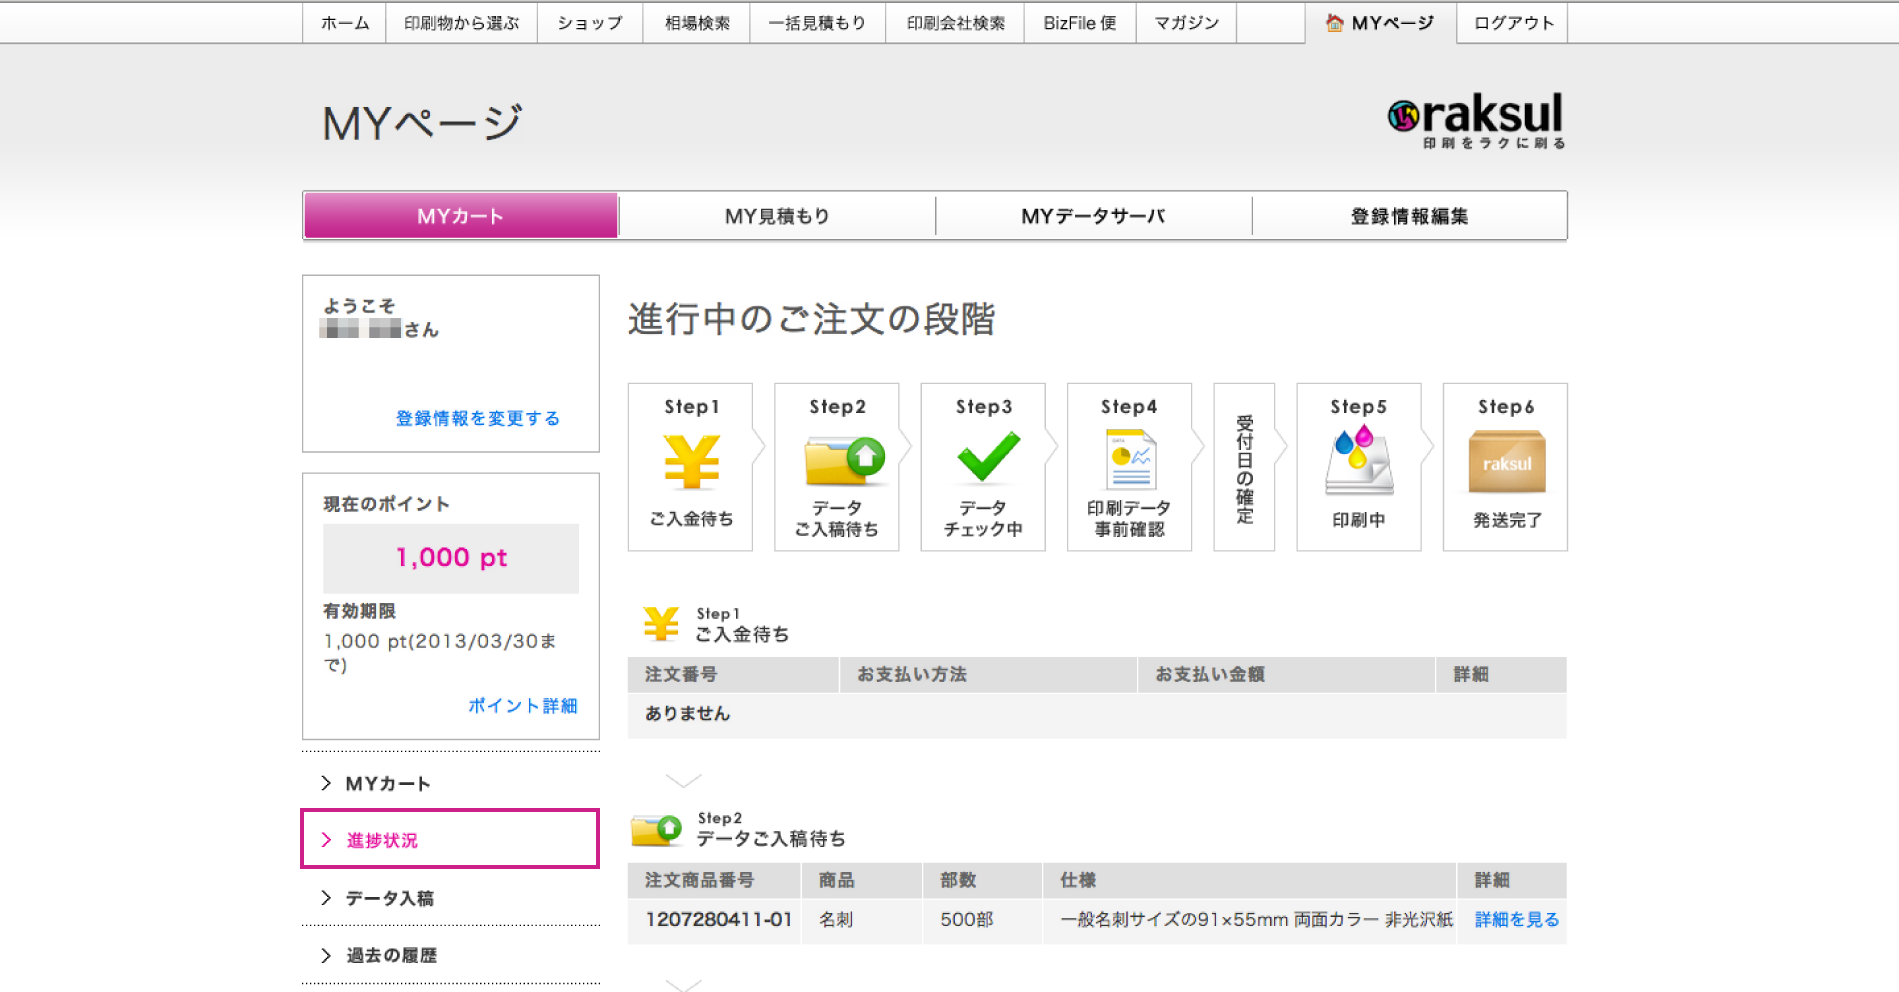Switch to the MY見積もり tab

pyautogui.click(x=777, y=216)
